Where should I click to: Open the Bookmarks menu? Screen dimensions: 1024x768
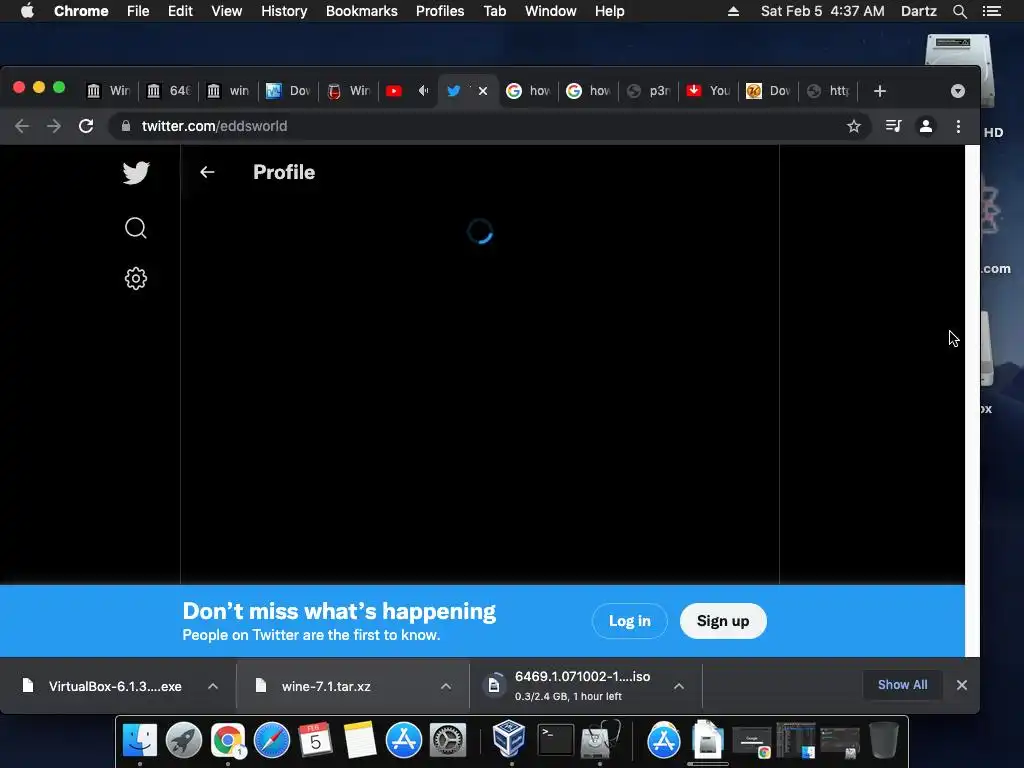[x=362, y=11]
